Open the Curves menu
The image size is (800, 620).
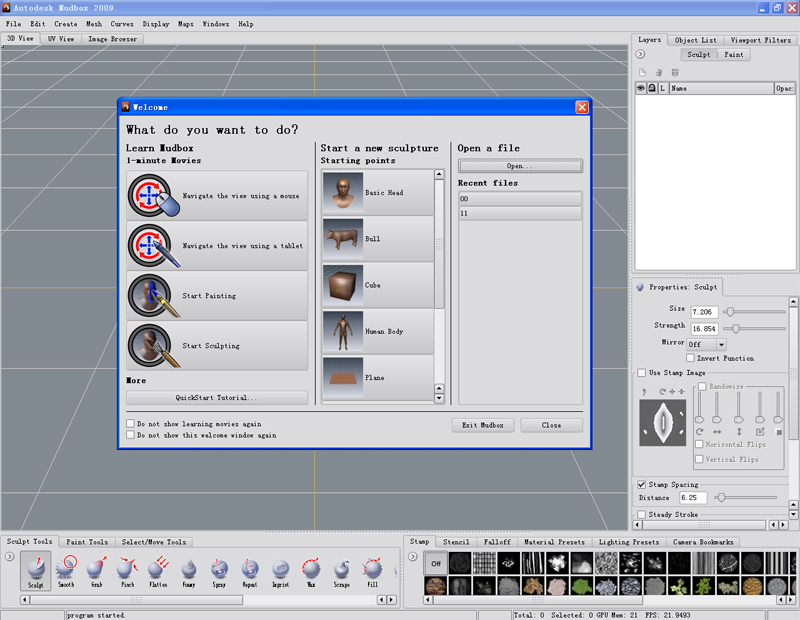tap(122, 24)
